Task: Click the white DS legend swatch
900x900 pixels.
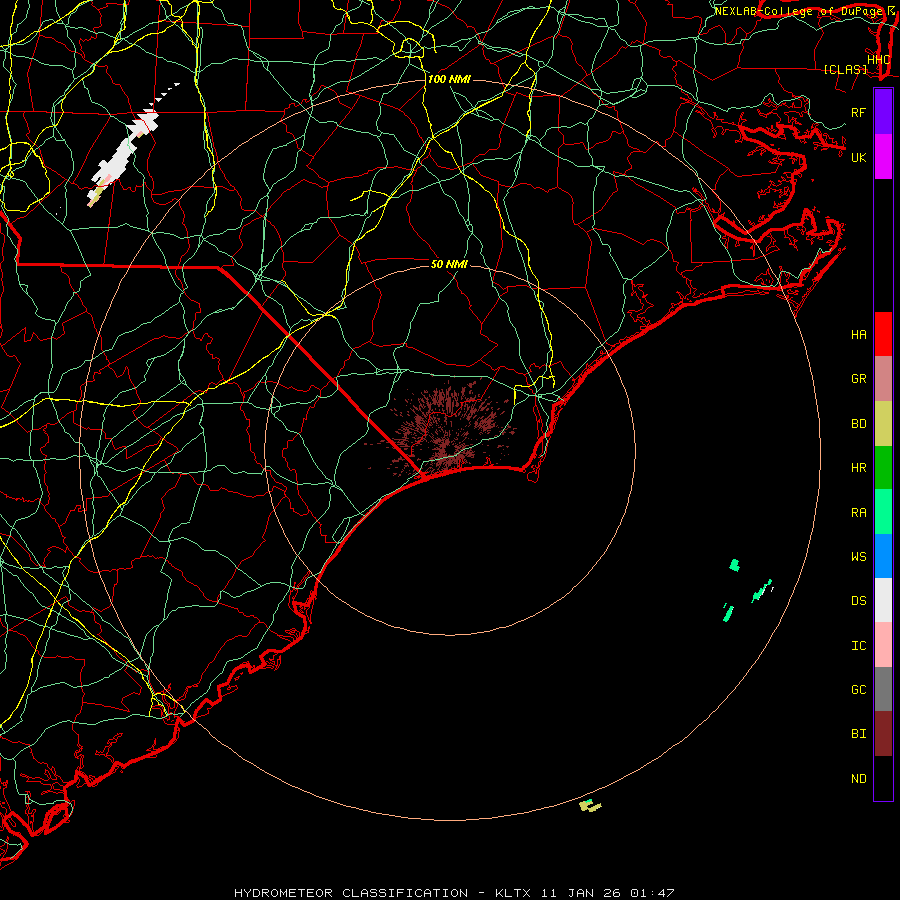Action: coord(883,600)
